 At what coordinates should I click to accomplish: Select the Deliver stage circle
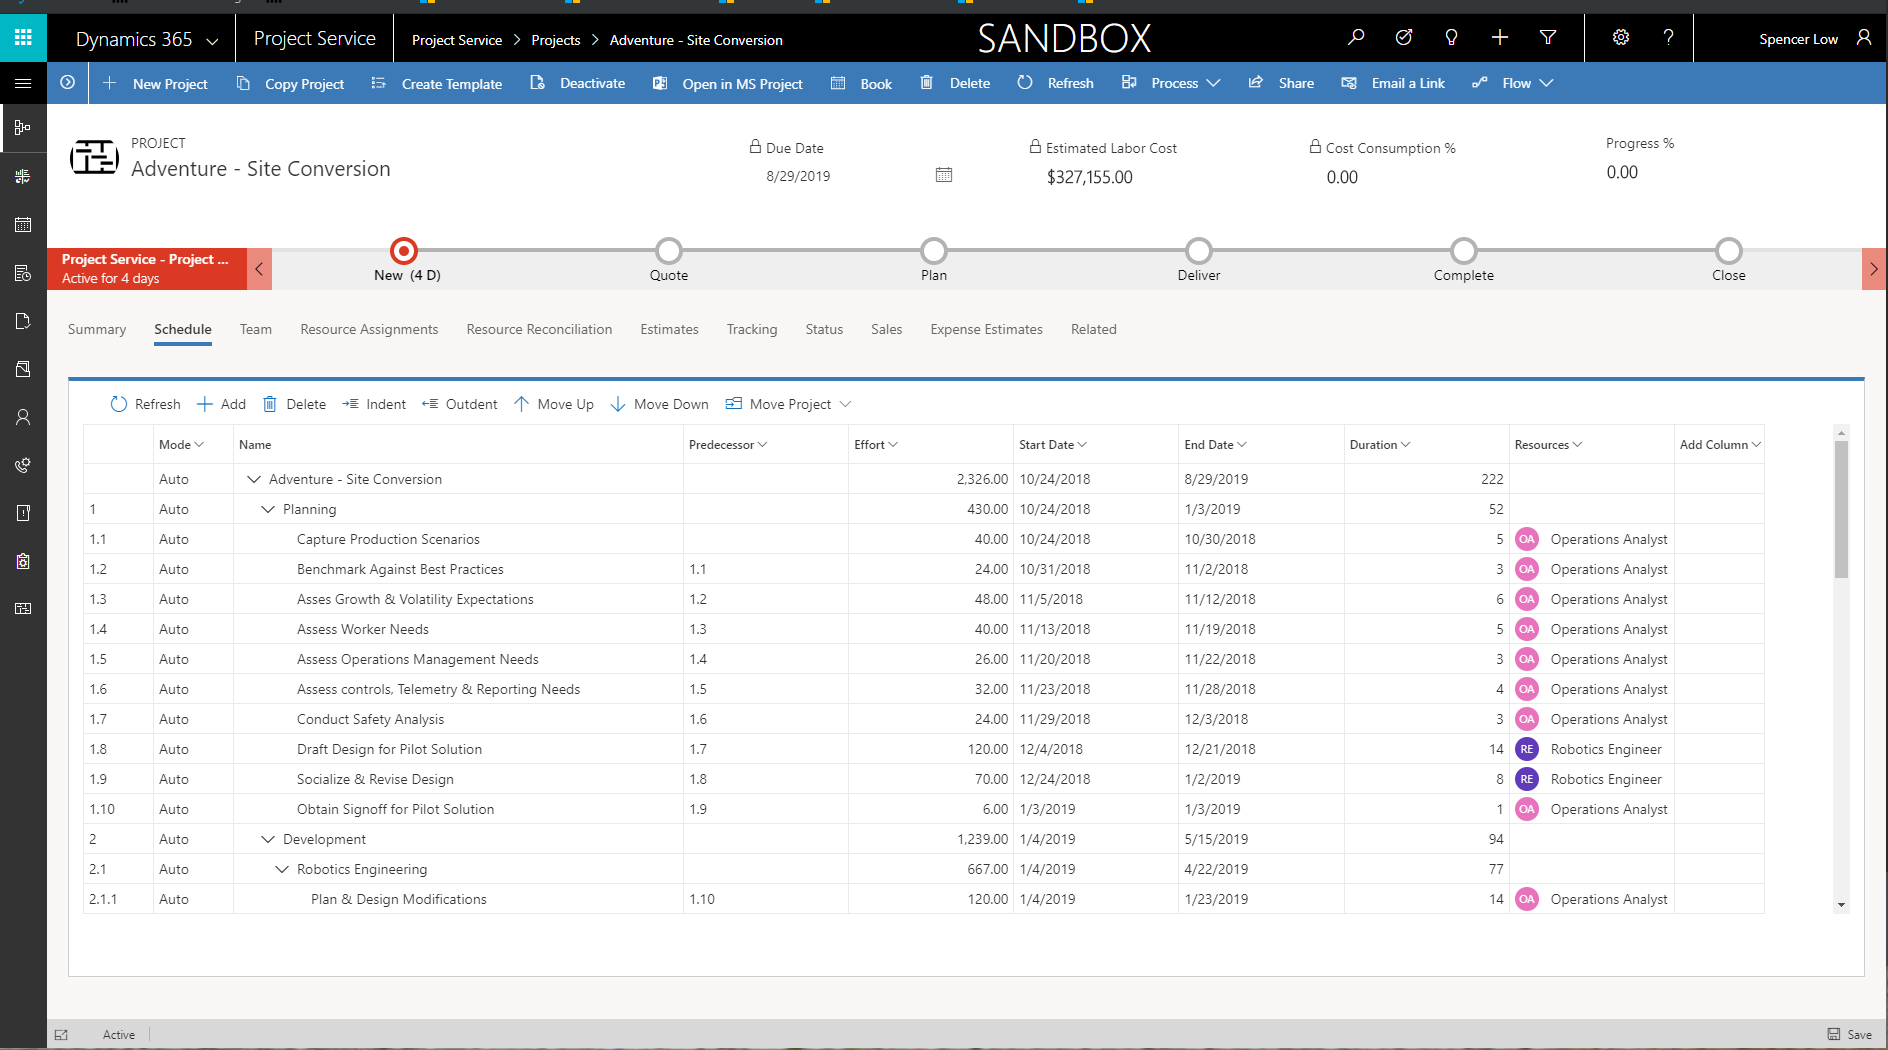[1198, 250]
